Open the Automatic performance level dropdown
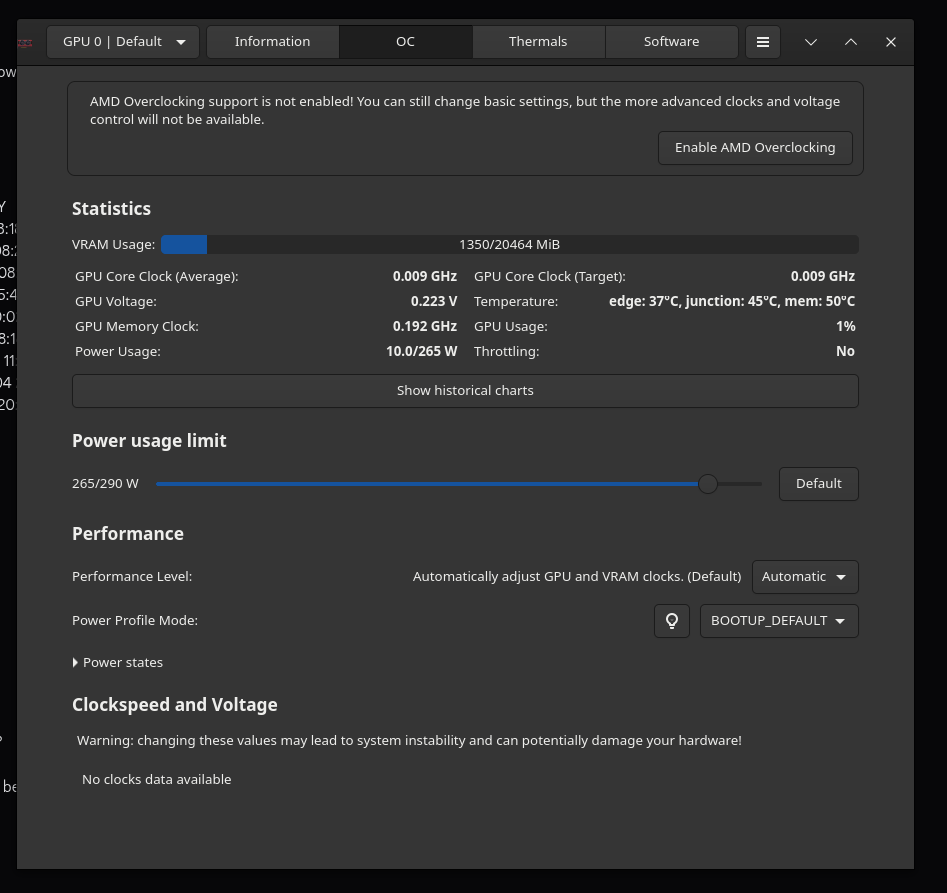The width and height of the screenshot is (947, 893). [804, 577]
